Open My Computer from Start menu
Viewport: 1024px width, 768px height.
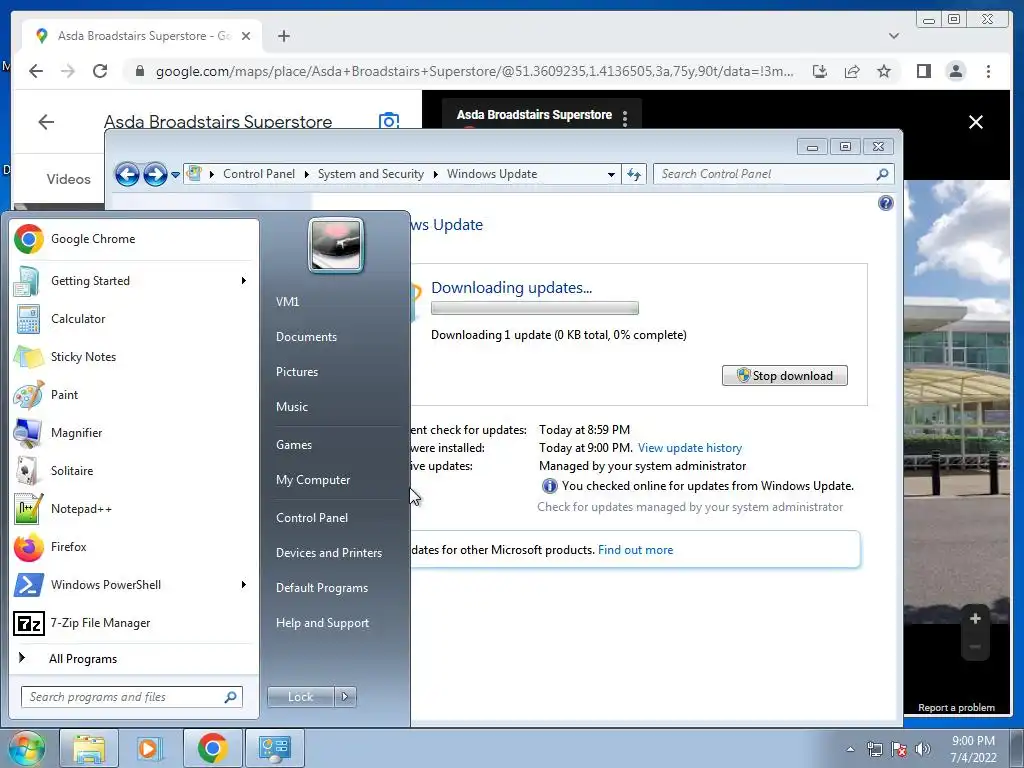(x=313, y=480)
